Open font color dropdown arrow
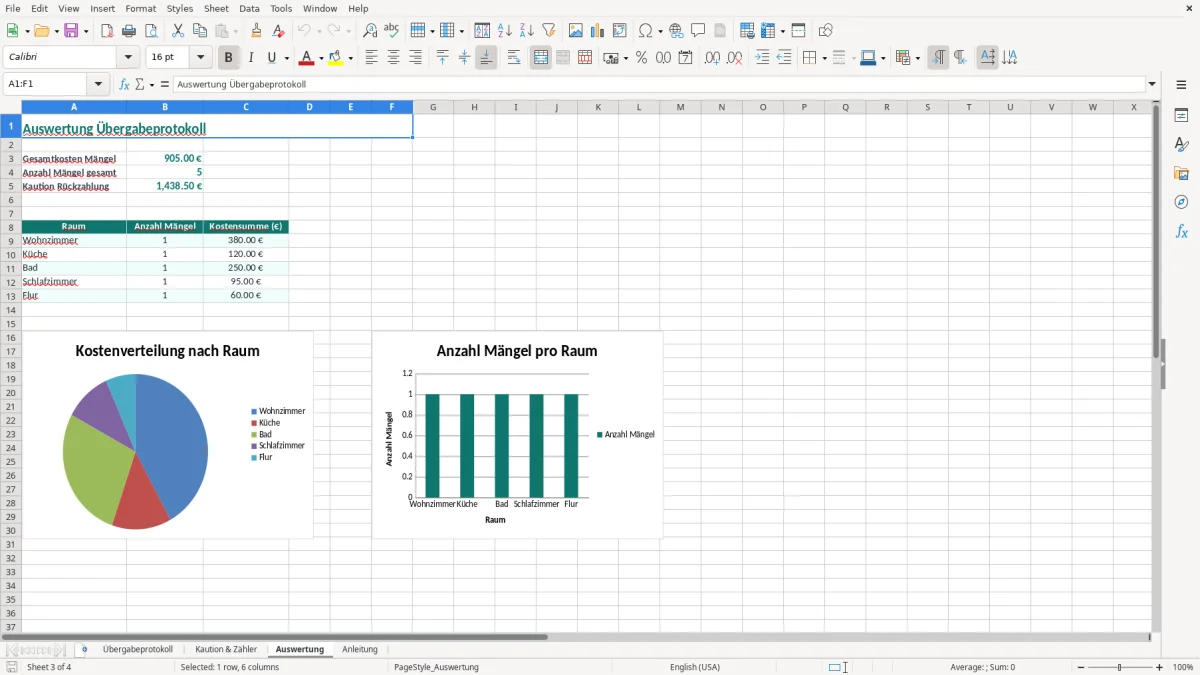1200x675 pixels. point(319,58)
